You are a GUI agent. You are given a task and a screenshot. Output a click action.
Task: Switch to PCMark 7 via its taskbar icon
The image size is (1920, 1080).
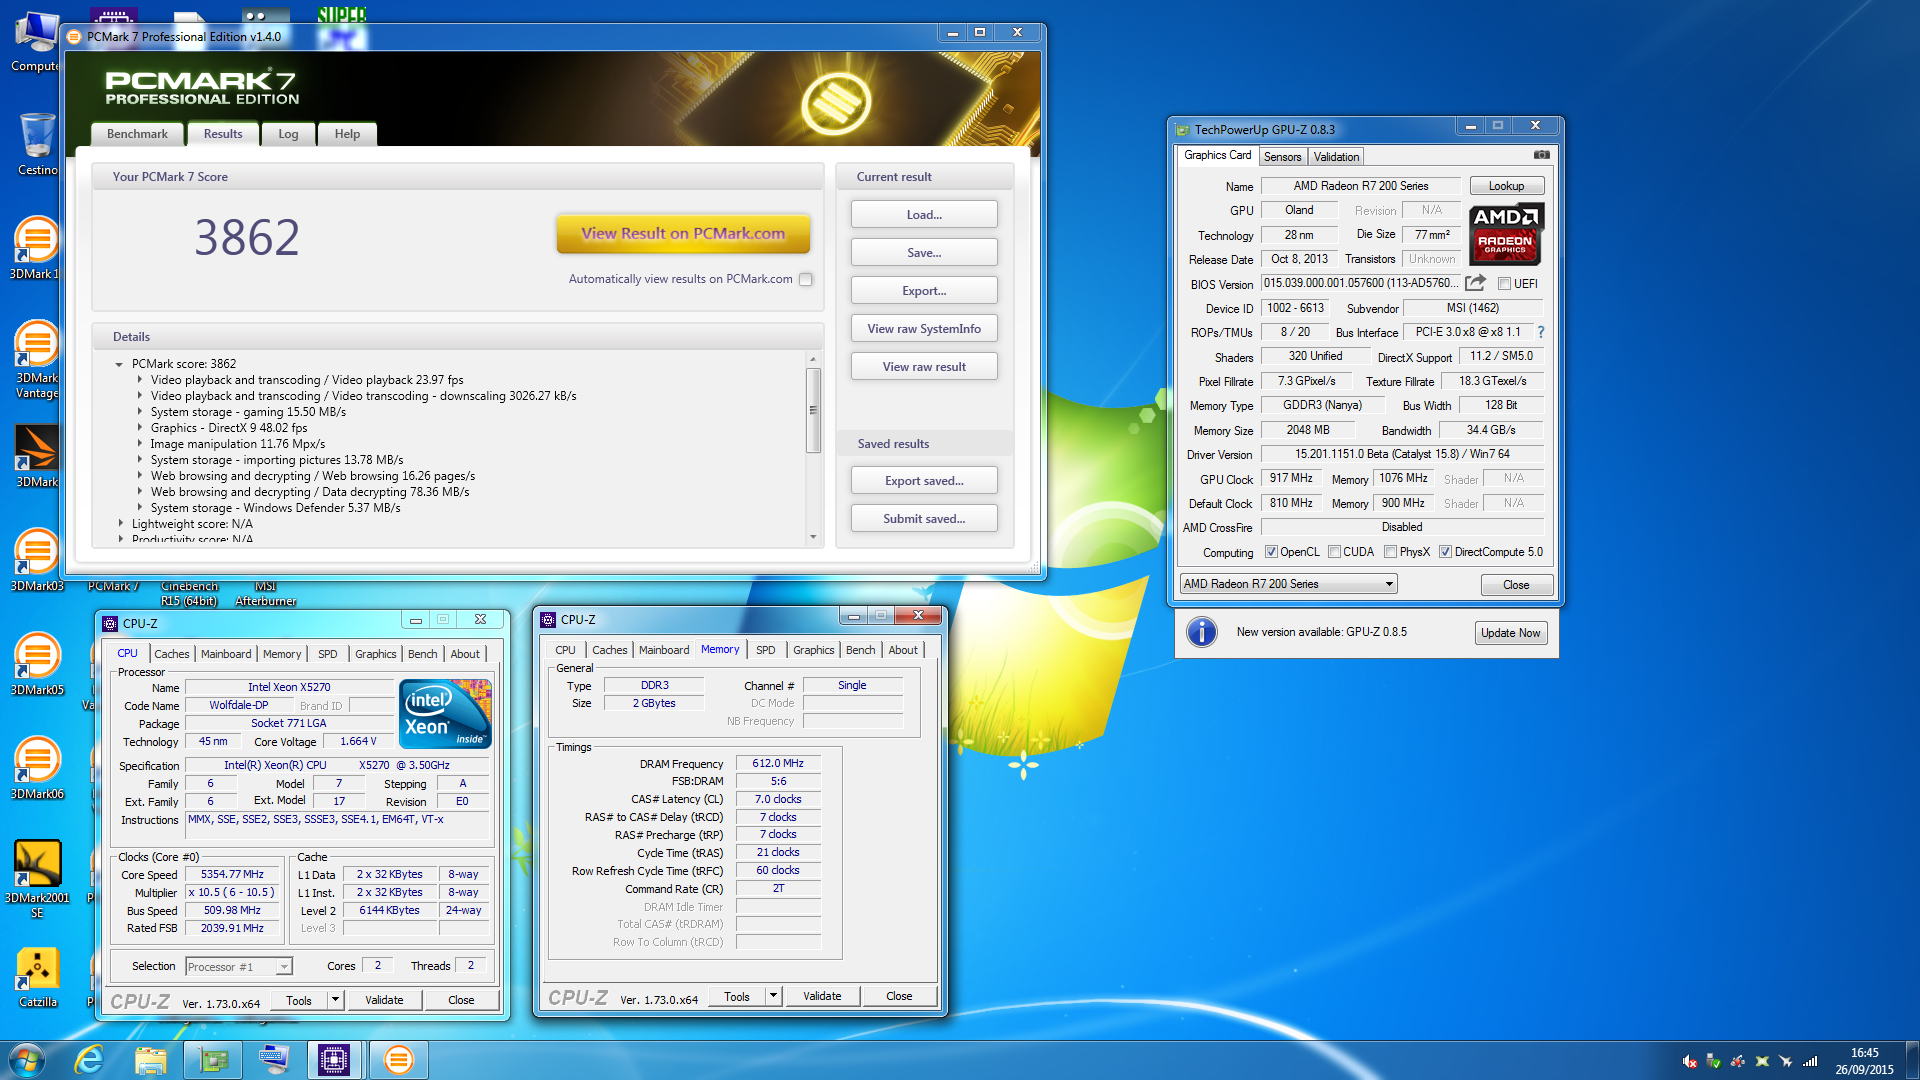coord(398,1059)
